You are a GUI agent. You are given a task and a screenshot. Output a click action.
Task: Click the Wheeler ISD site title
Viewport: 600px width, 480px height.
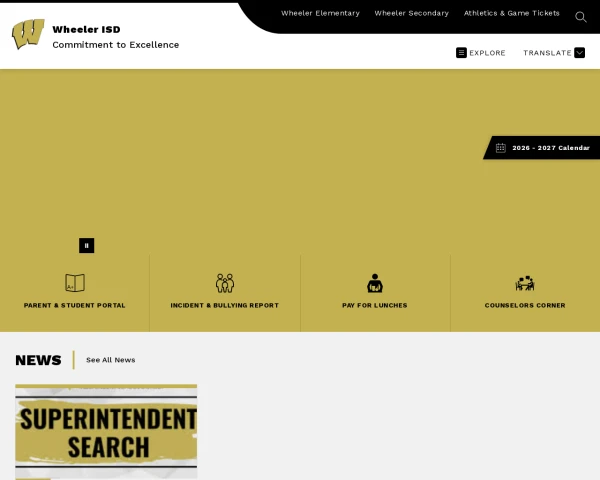click(x=86, y=29)
